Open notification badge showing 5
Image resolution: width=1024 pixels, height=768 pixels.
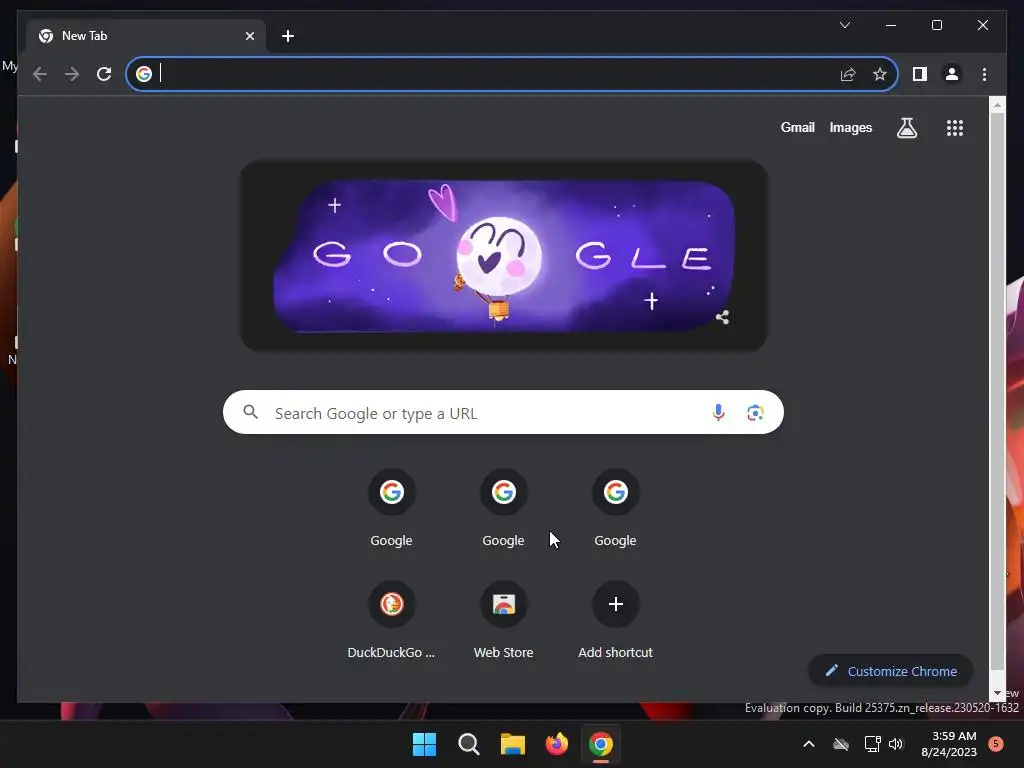996,744
